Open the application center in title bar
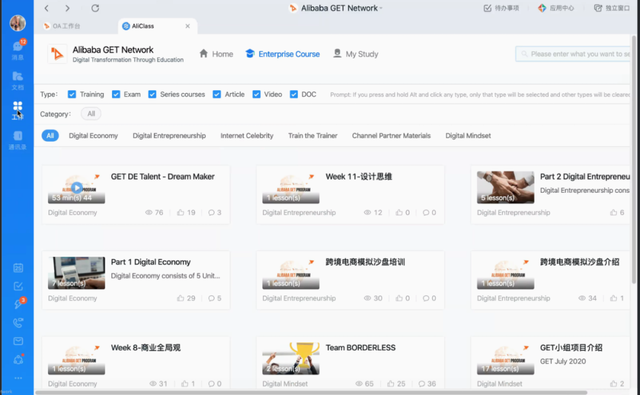Image resolution: width=640 pixels, height=395 pixels. (556, 8)
